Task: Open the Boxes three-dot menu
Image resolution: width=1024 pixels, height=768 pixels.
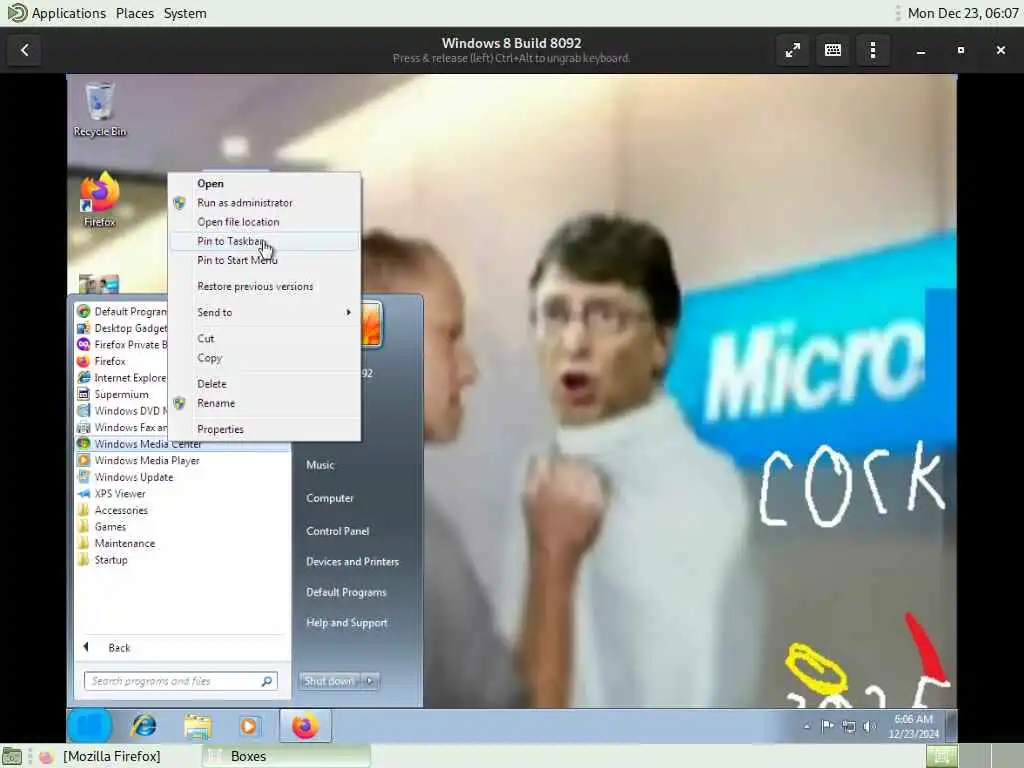Action: (873, 50)
